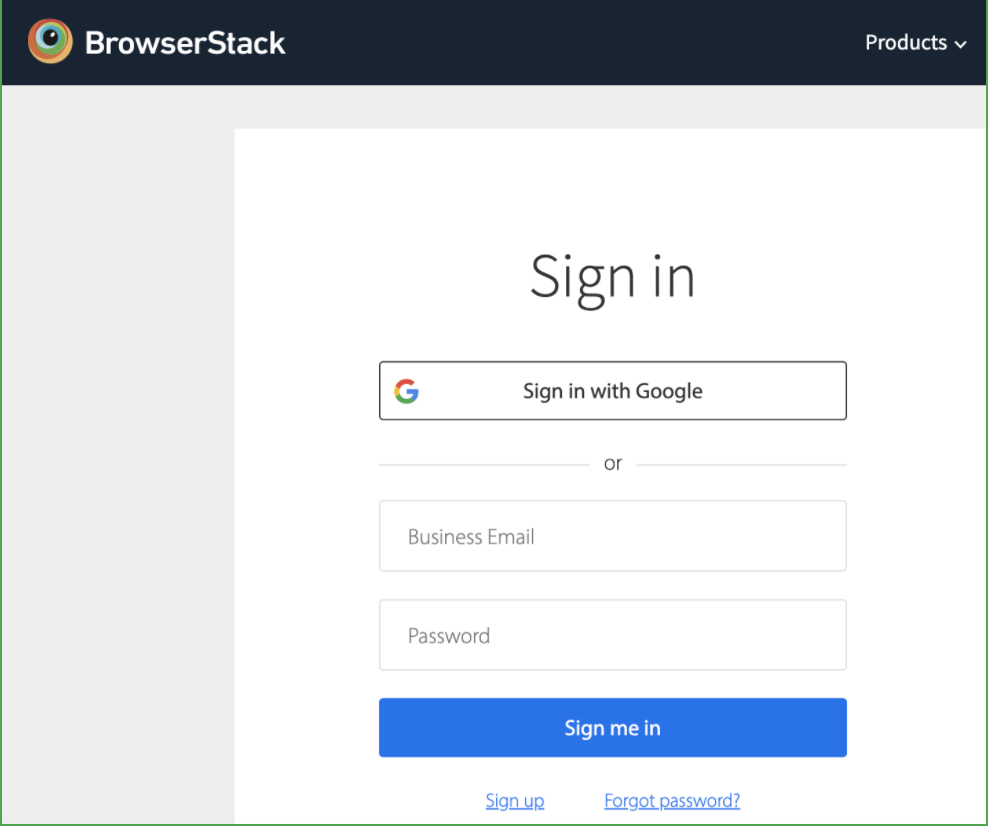Select the BrowserStack wordmark in the header
Screen dimensions: 988x826
point(185,42)
